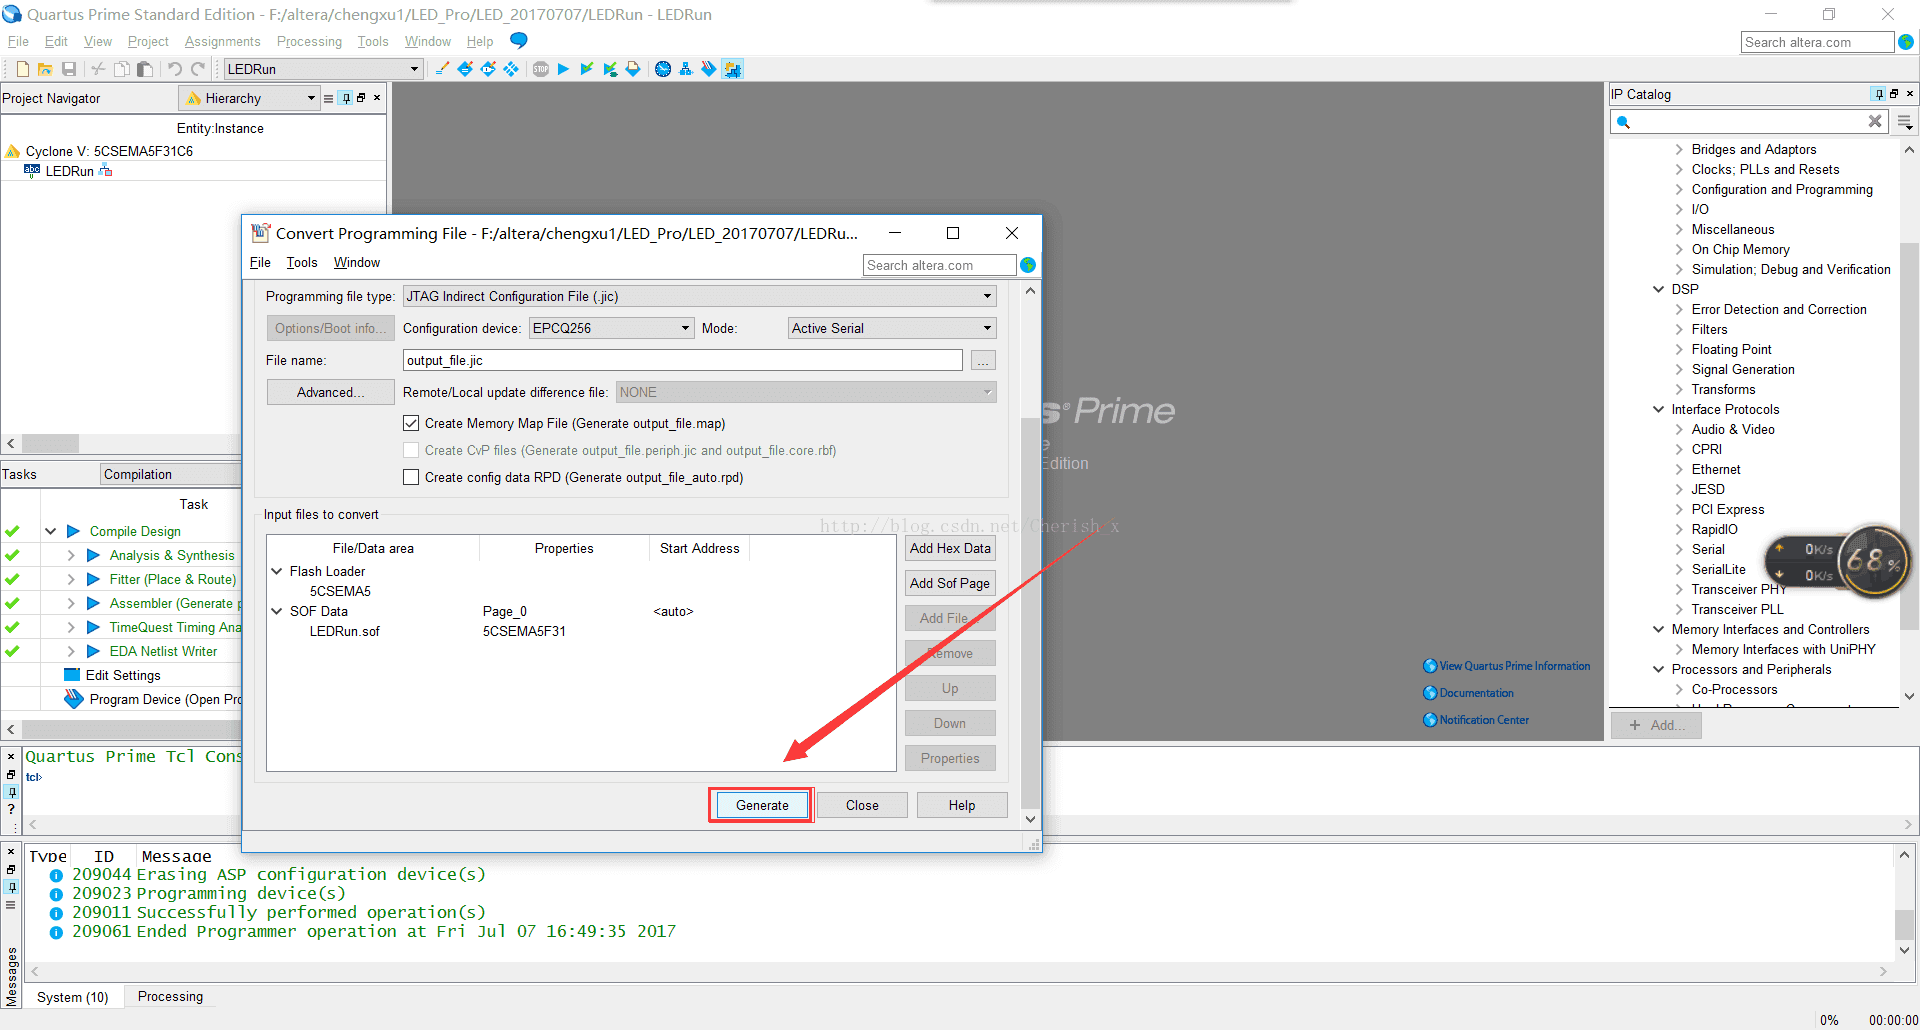Click the Paste clipboard toolbar icon
Viewport: 1920px width, 1030px height.
pyautogui.click(x=144, y=69)
